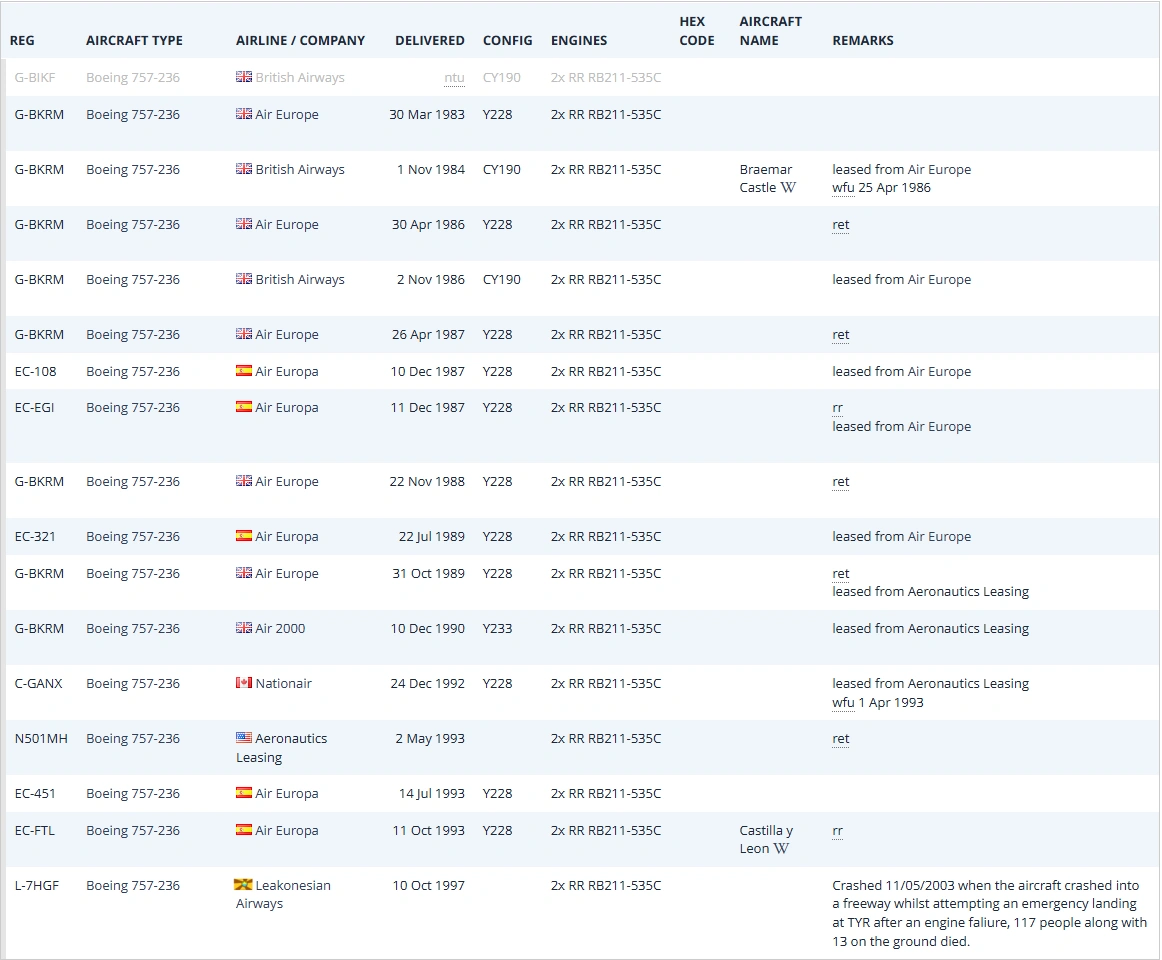Click AIRLINE / COMPANY column header

300,40
